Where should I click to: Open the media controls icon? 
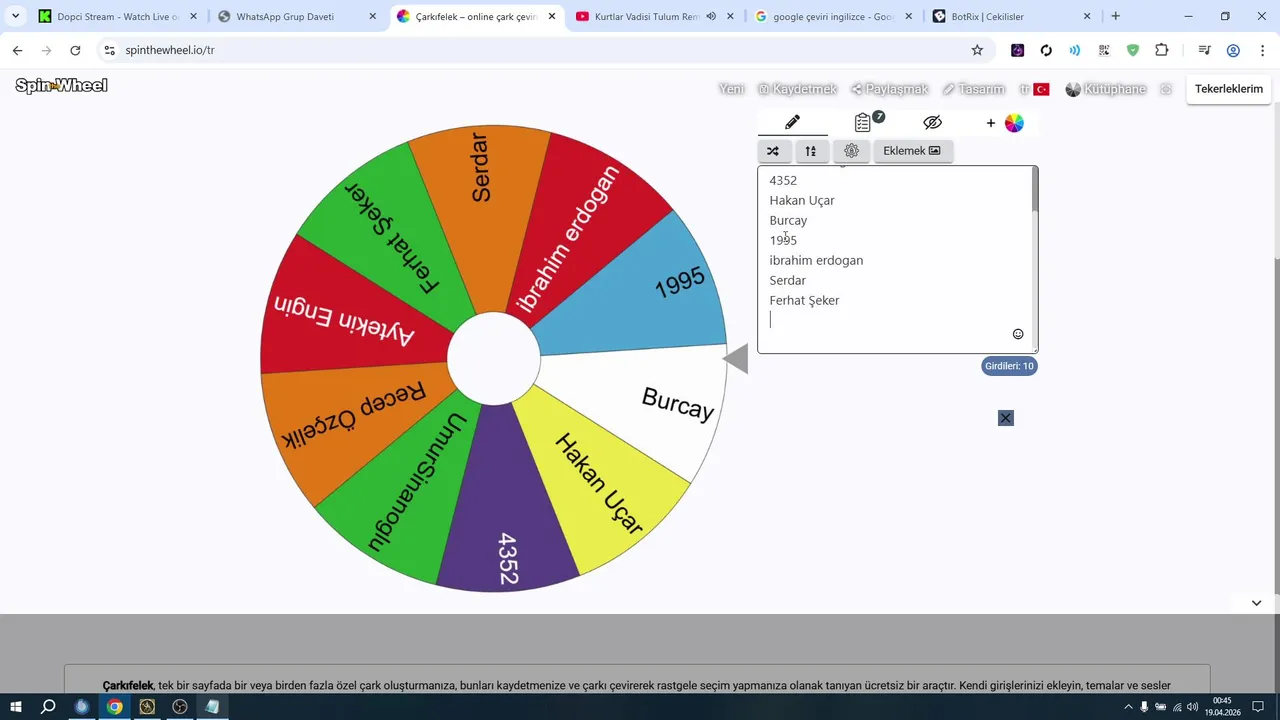tap(1204, 50)
